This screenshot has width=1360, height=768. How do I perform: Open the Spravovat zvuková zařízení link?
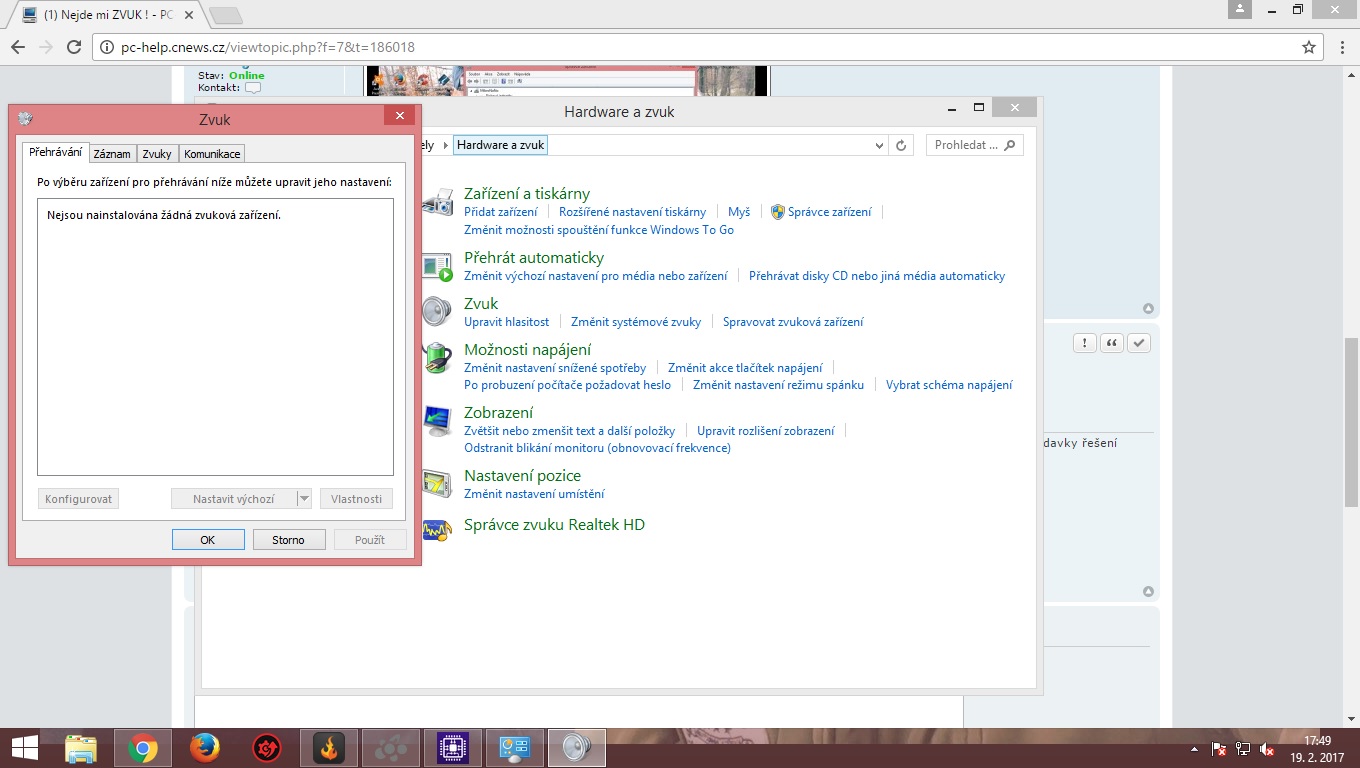coord(793,322)
